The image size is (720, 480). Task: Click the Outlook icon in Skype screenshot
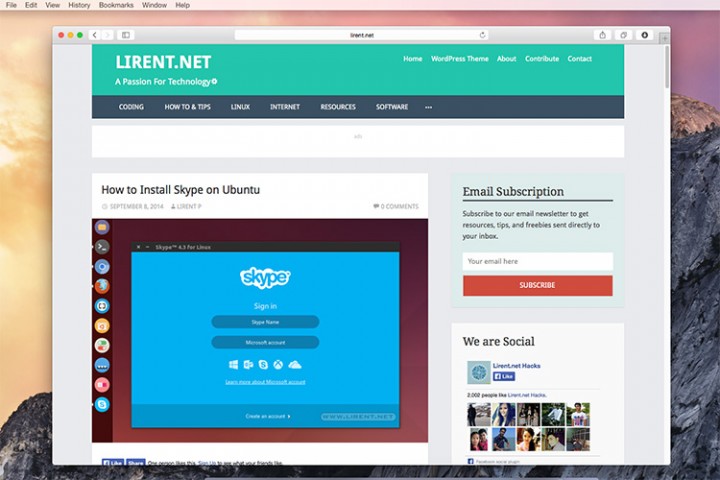(248, 365)
